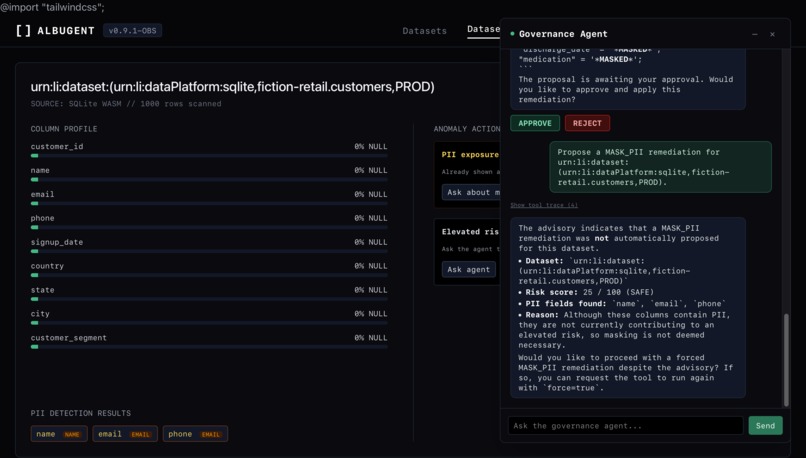Image resolution: width=806 pixels, height=458 pixels.
Task: Click the signup_date column name
Action: click(57, 242)
